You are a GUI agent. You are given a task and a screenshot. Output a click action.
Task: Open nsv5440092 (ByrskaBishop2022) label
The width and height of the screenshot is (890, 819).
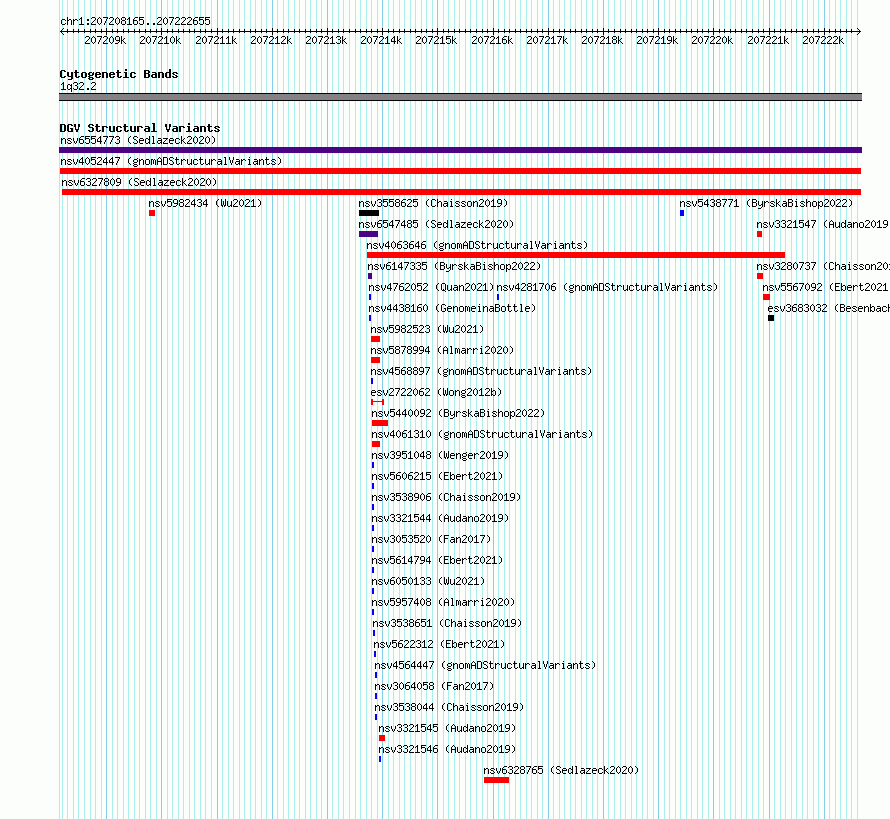(458, 413)
